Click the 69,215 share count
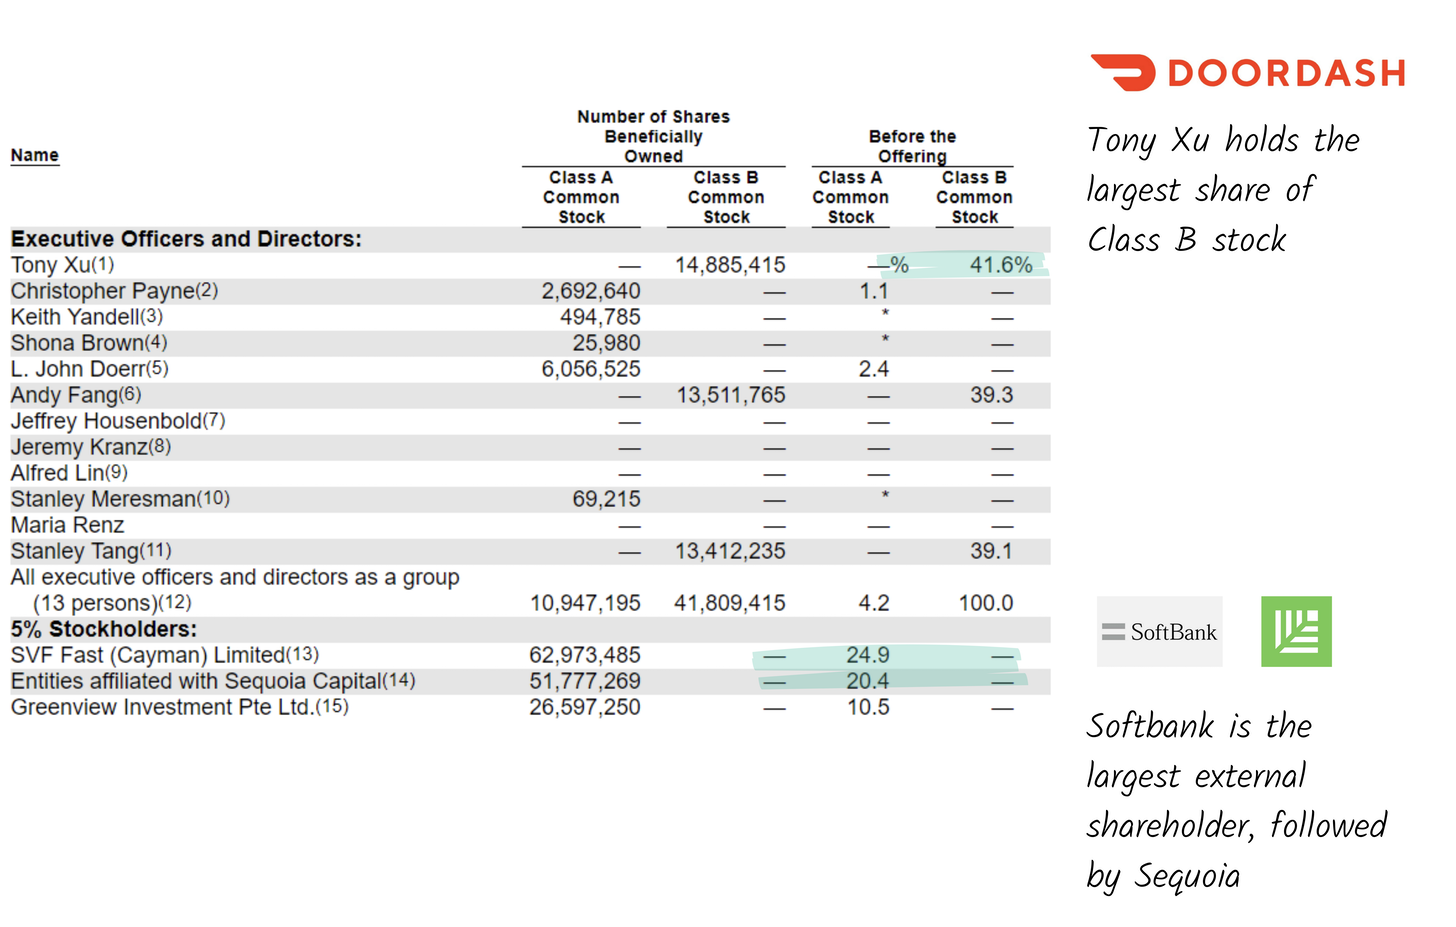The height and width of the screenshot is (927, 1456). tap(606, 499)
